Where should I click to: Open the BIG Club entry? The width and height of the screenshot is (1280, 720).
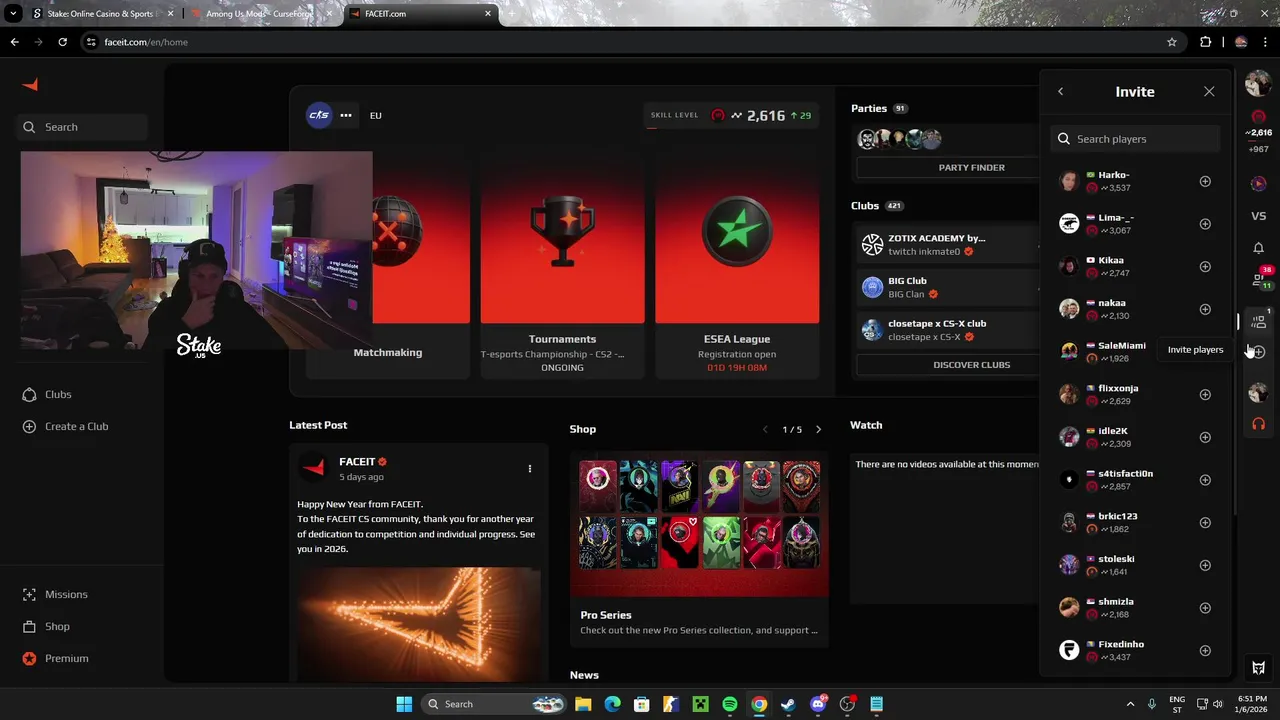[x=947, y=287]
